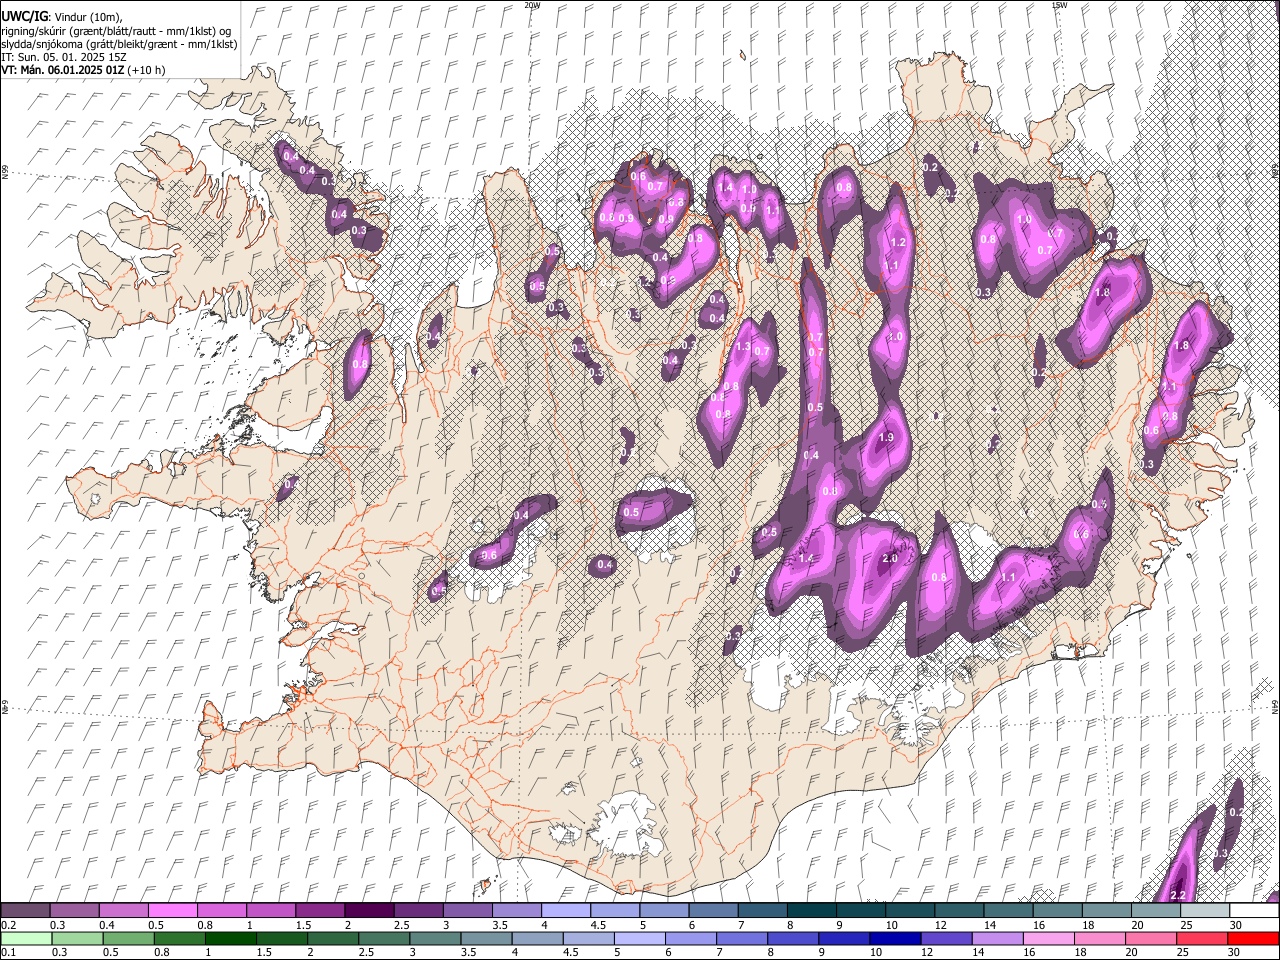The width and height of the screenshot is (1280, 960).
Task: Select the bright red above-30 swatch, bottom scale
Action: [x=1253, y=938]
